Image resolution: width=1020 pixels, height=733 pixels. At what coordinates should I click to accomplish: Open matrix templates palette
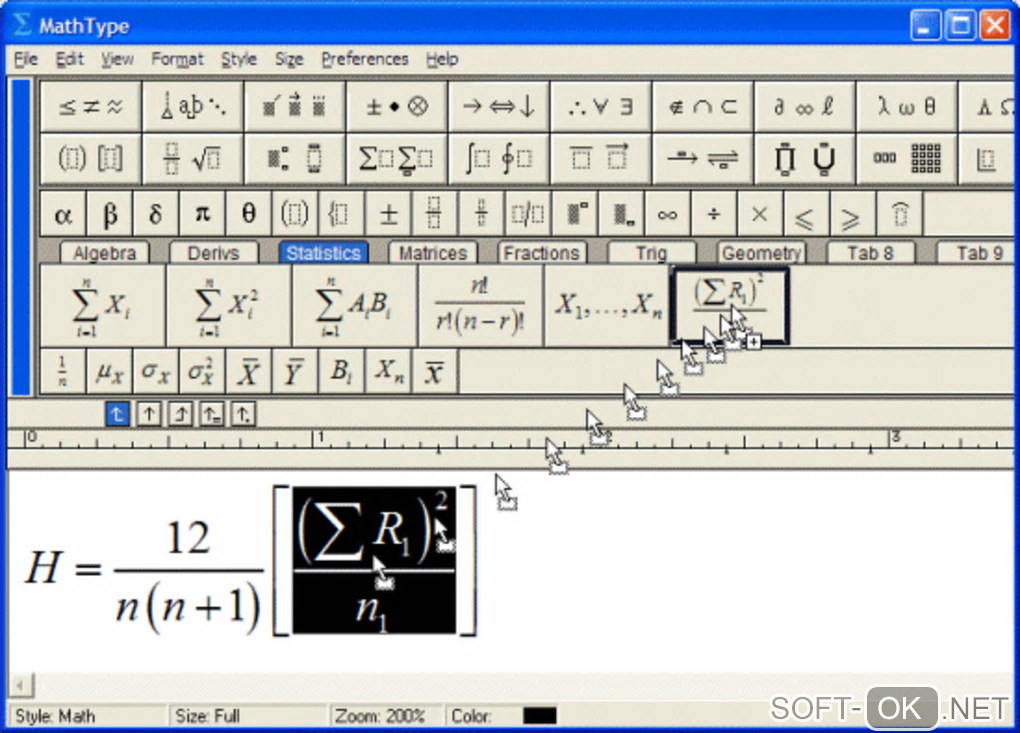click(x=907, y=158)
